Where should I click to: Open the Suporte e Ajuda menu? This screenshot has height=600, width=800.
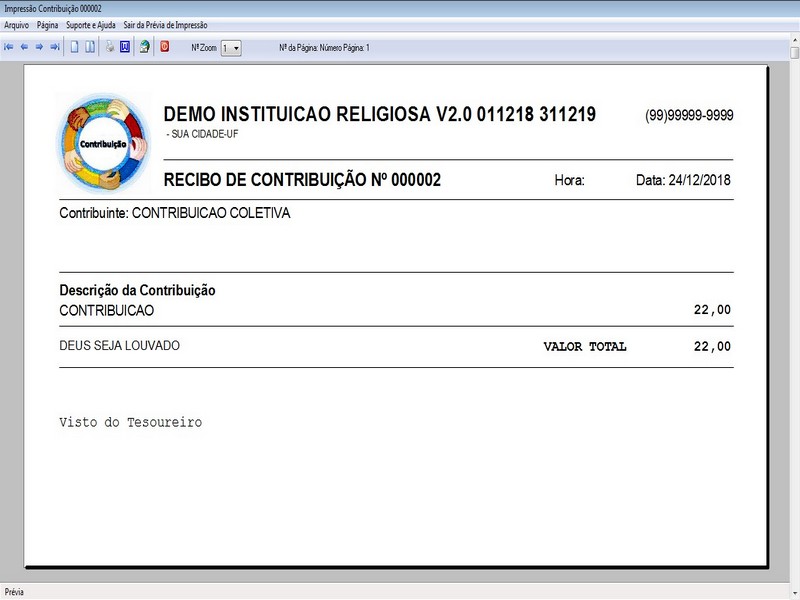(91, 25)
